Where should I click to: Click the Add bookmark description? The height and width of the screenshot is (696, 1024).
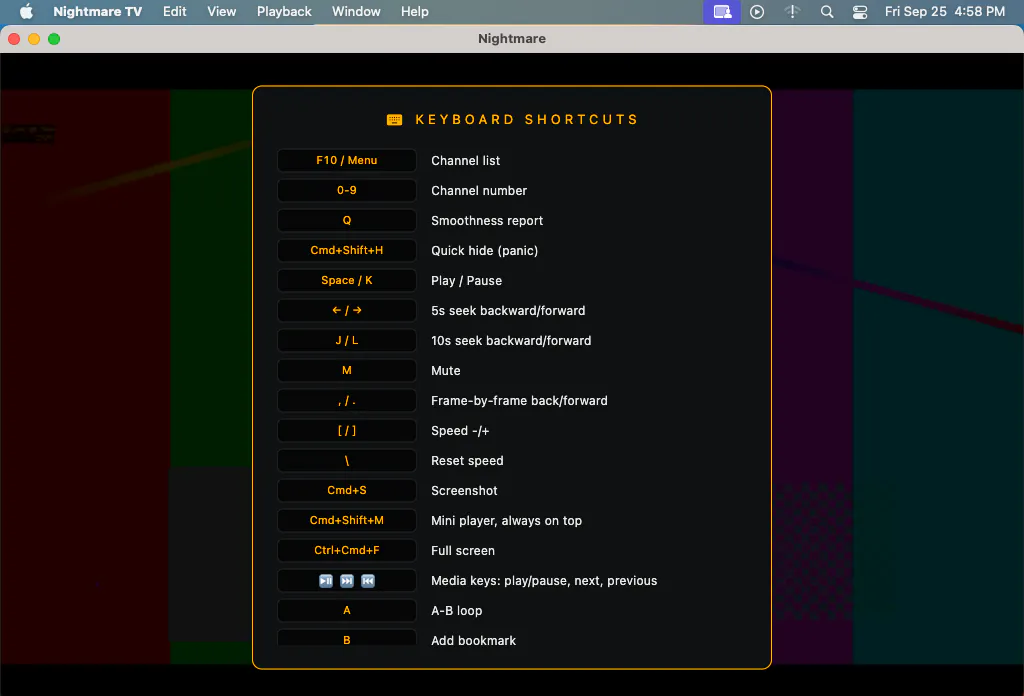coord(473,641)
